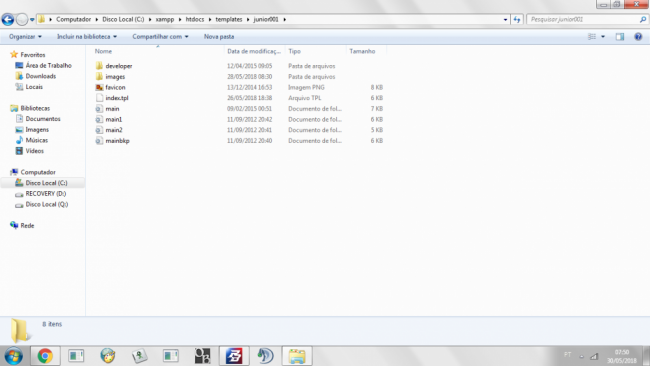Select the developer folder icon
The image size is (650, 366).
[x=99, y=66]
